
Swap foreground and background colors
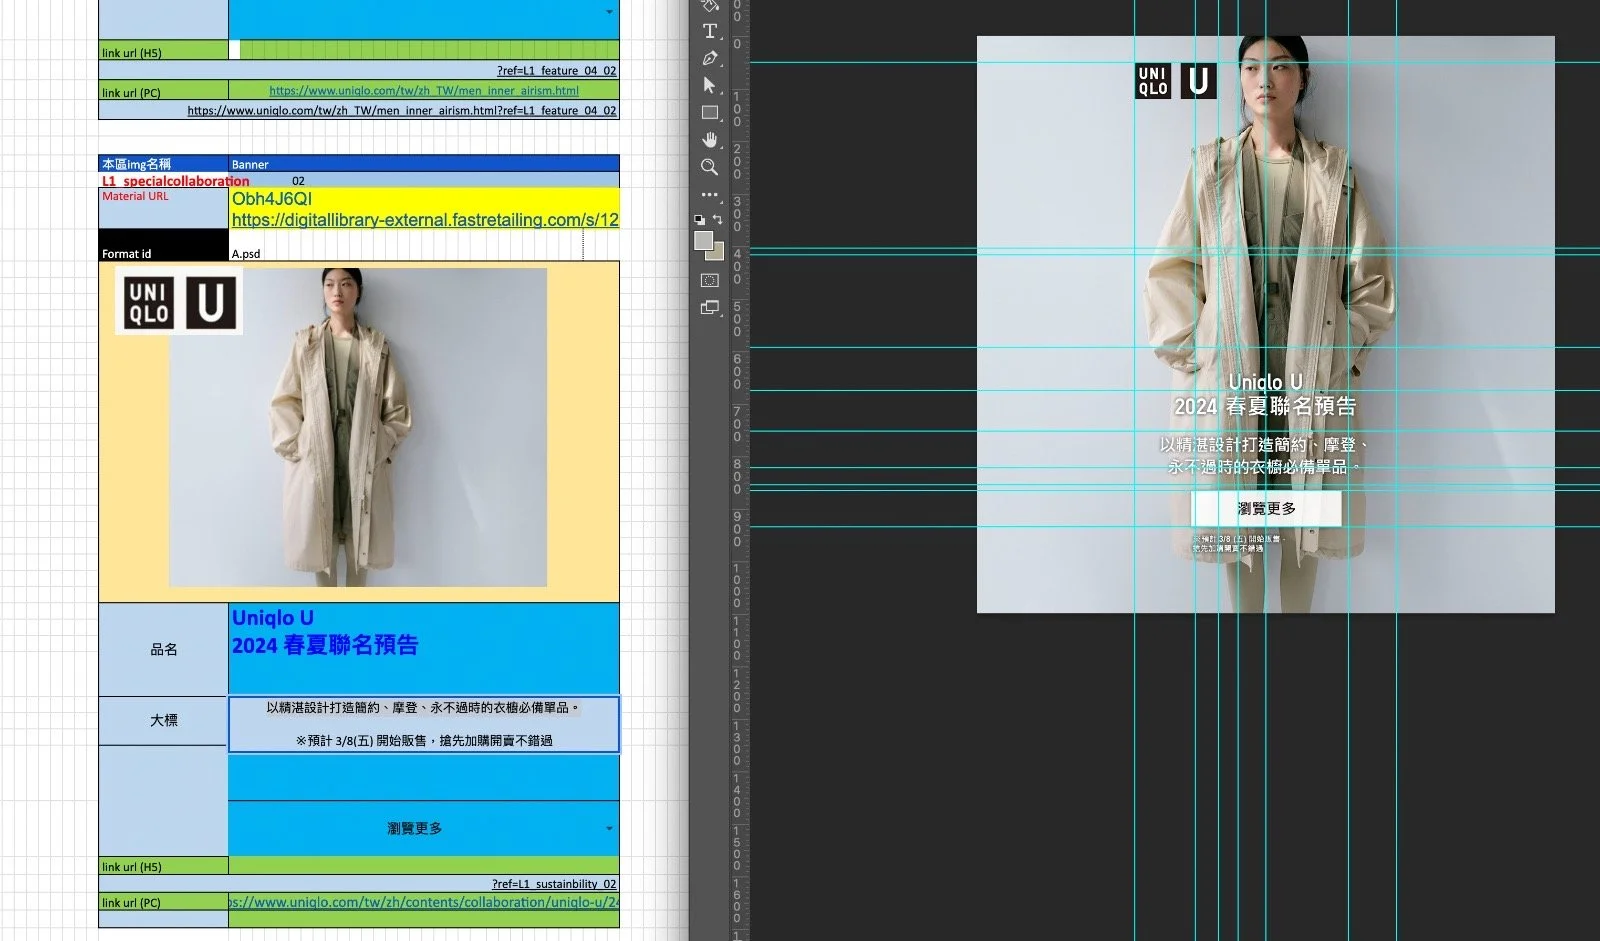pos(718,219)
